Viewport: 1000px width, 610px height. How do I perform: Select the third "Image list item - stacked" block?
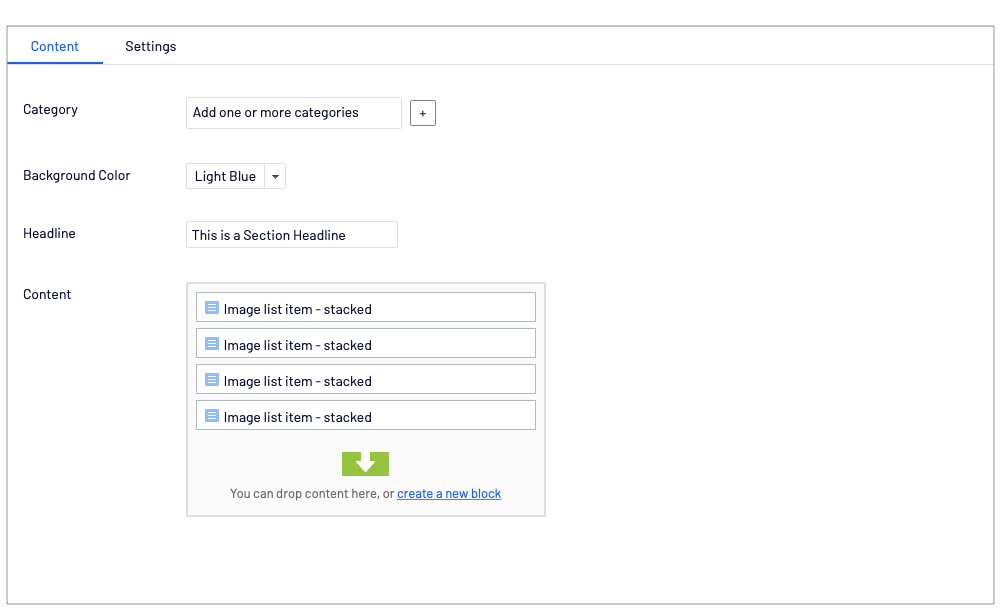tap(366, 380)
